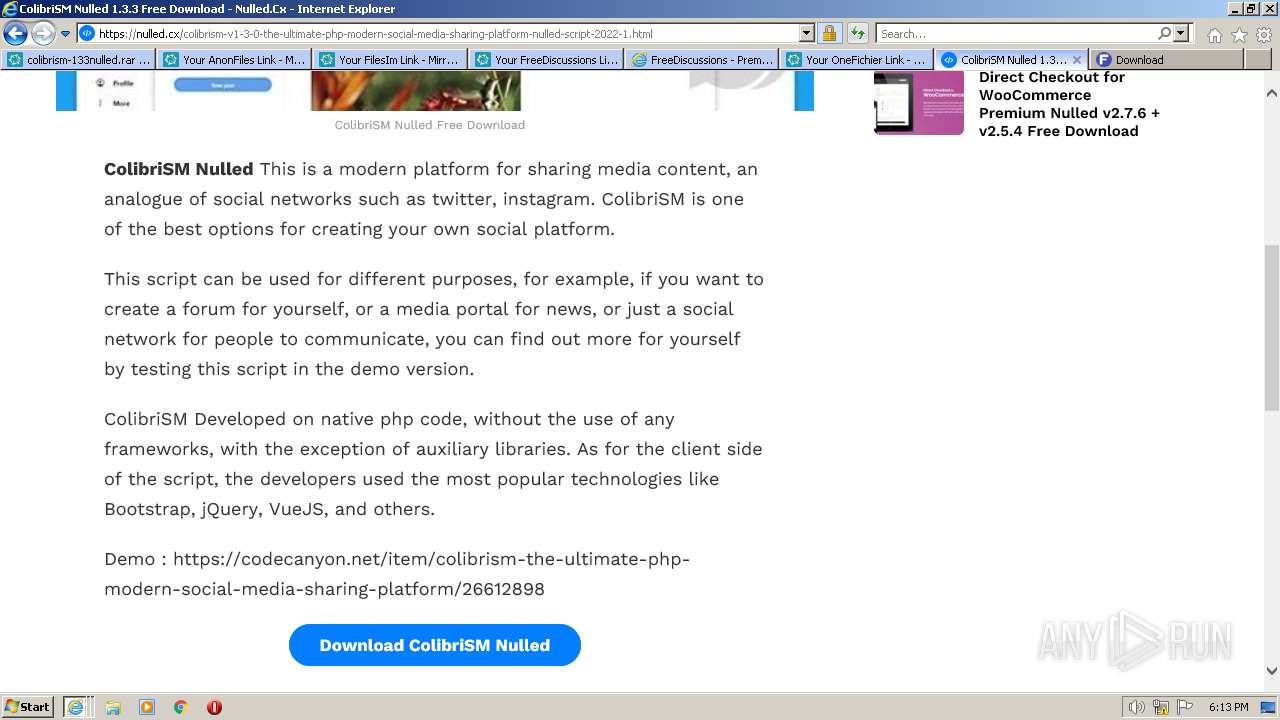The width and height of the screenshot is (1280, 720).
Task: Click the magnifier search icon
Action: (1164, 33)
